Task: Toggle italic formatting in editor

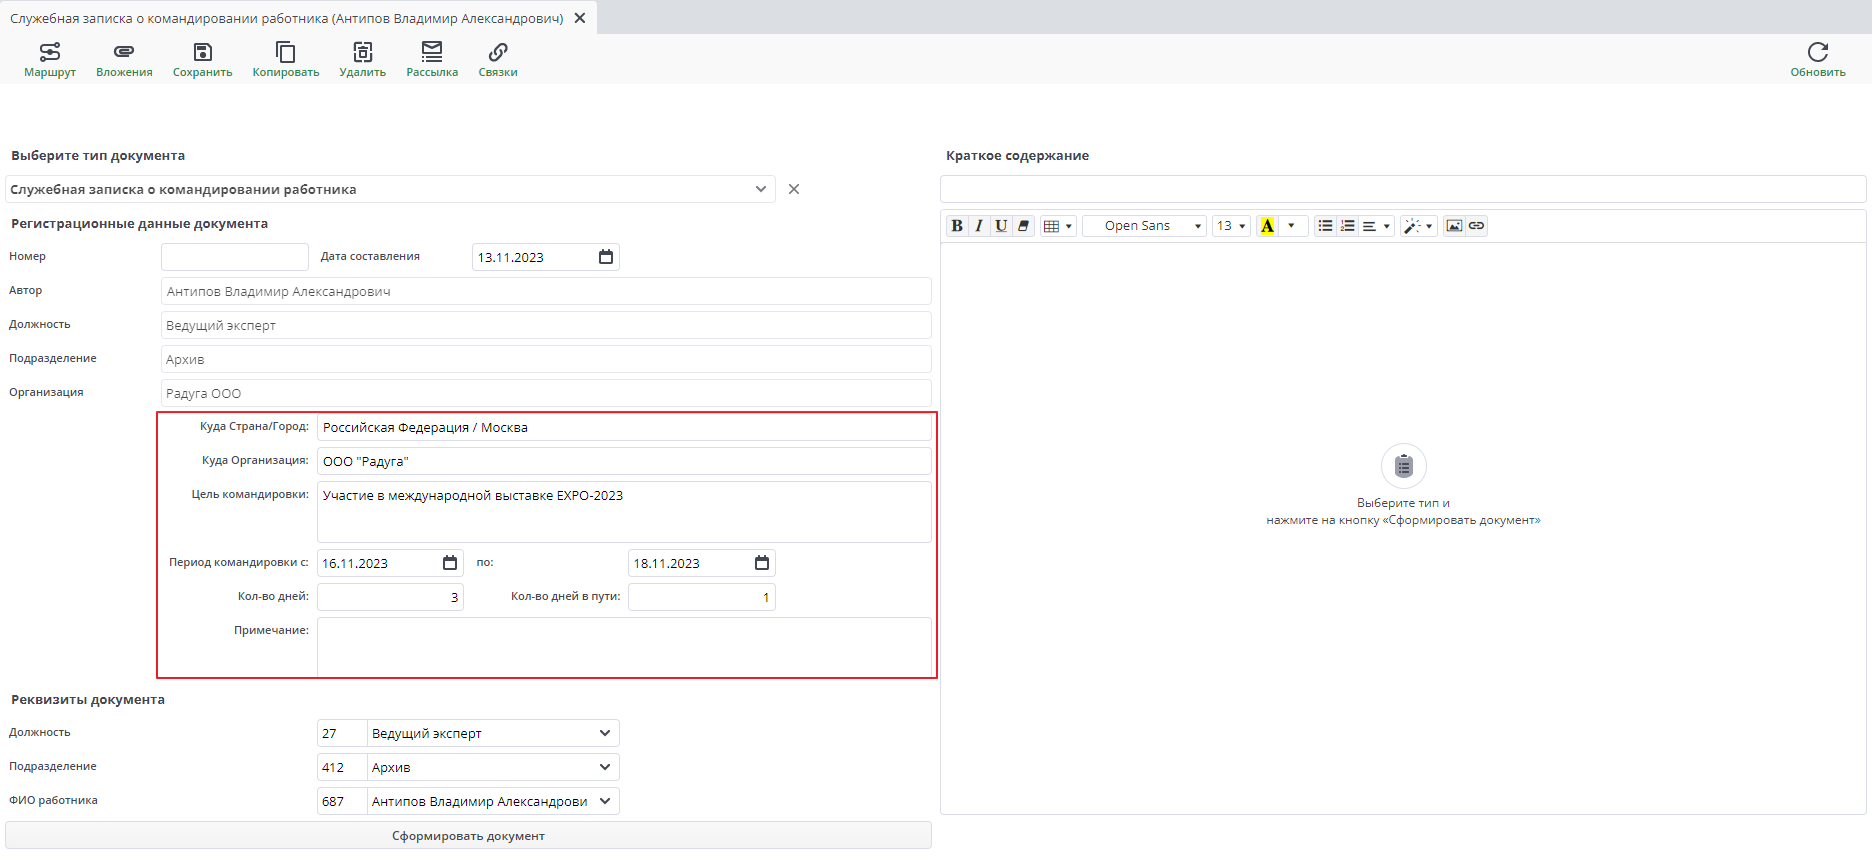Action: pyautogui.click(x=979, y=226)
